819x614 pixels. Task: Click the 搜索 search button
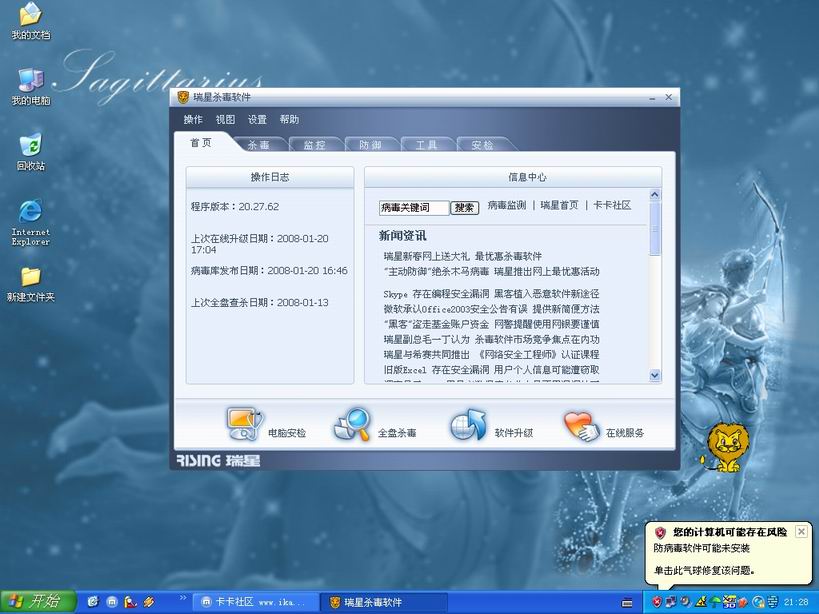[464, 208]
